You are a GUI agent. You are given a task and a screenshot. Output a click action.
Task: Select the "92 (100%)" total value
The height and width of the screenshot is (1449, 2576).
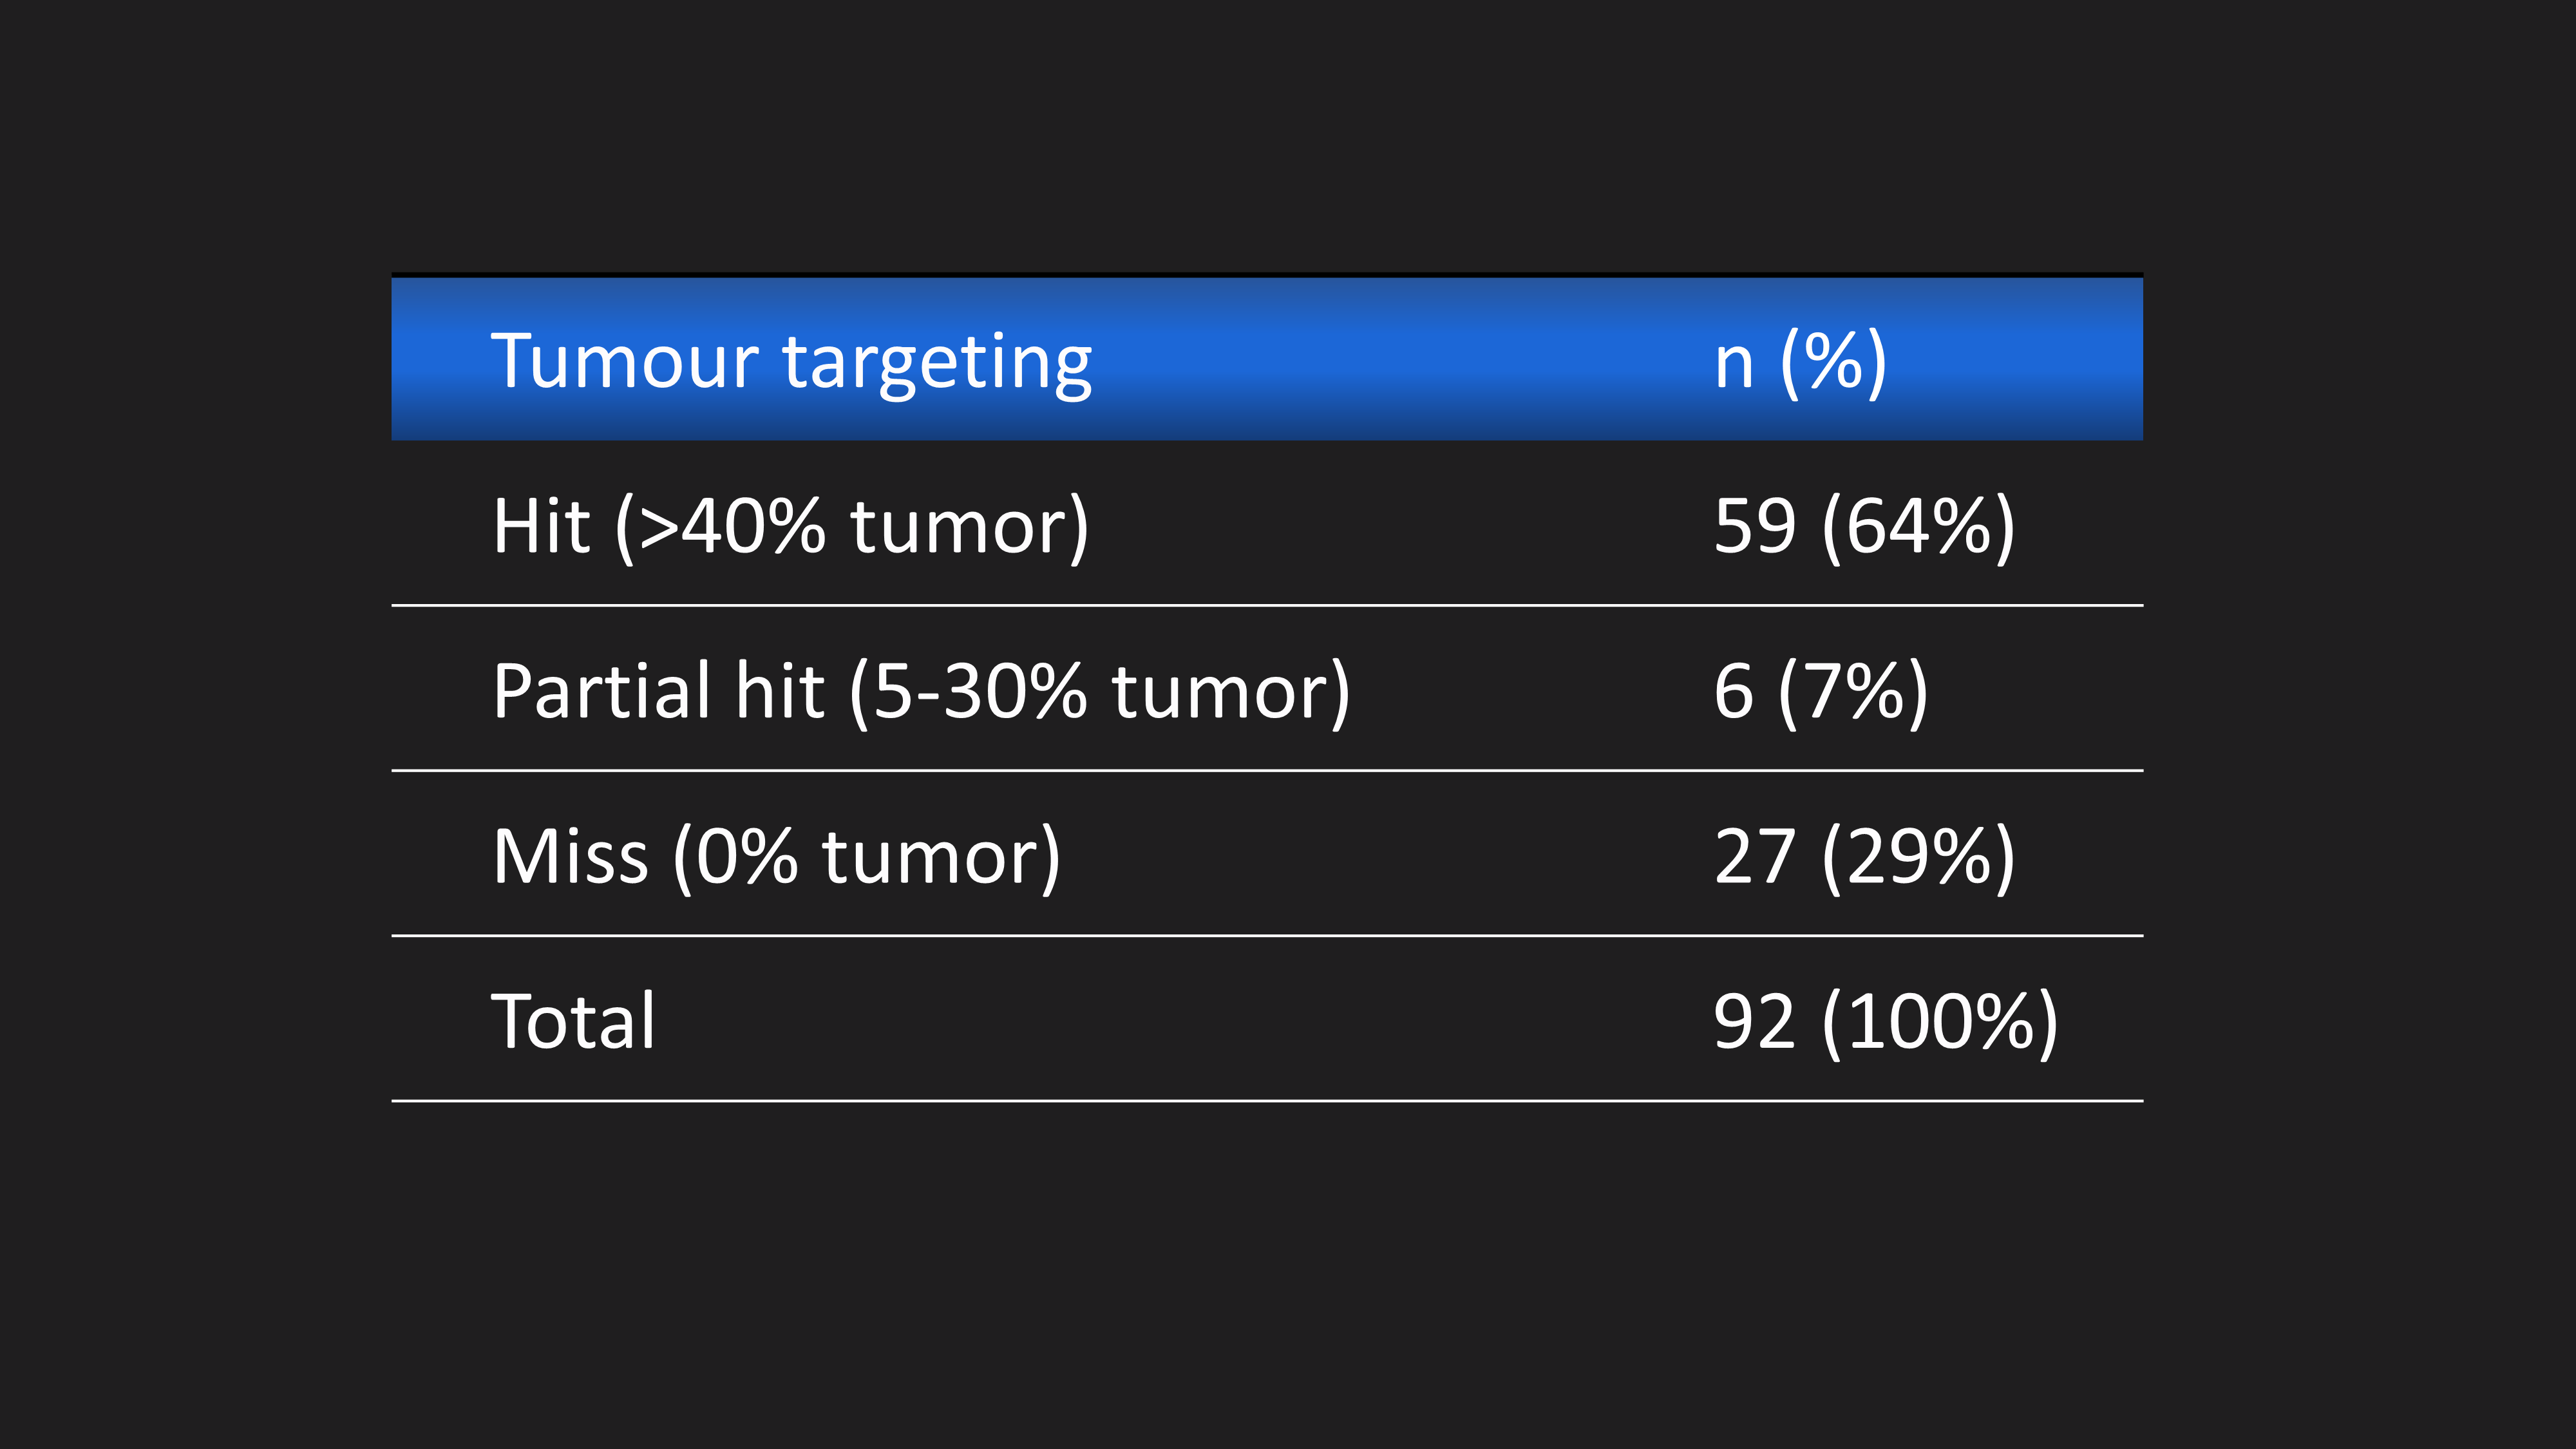point(1885,1022)
